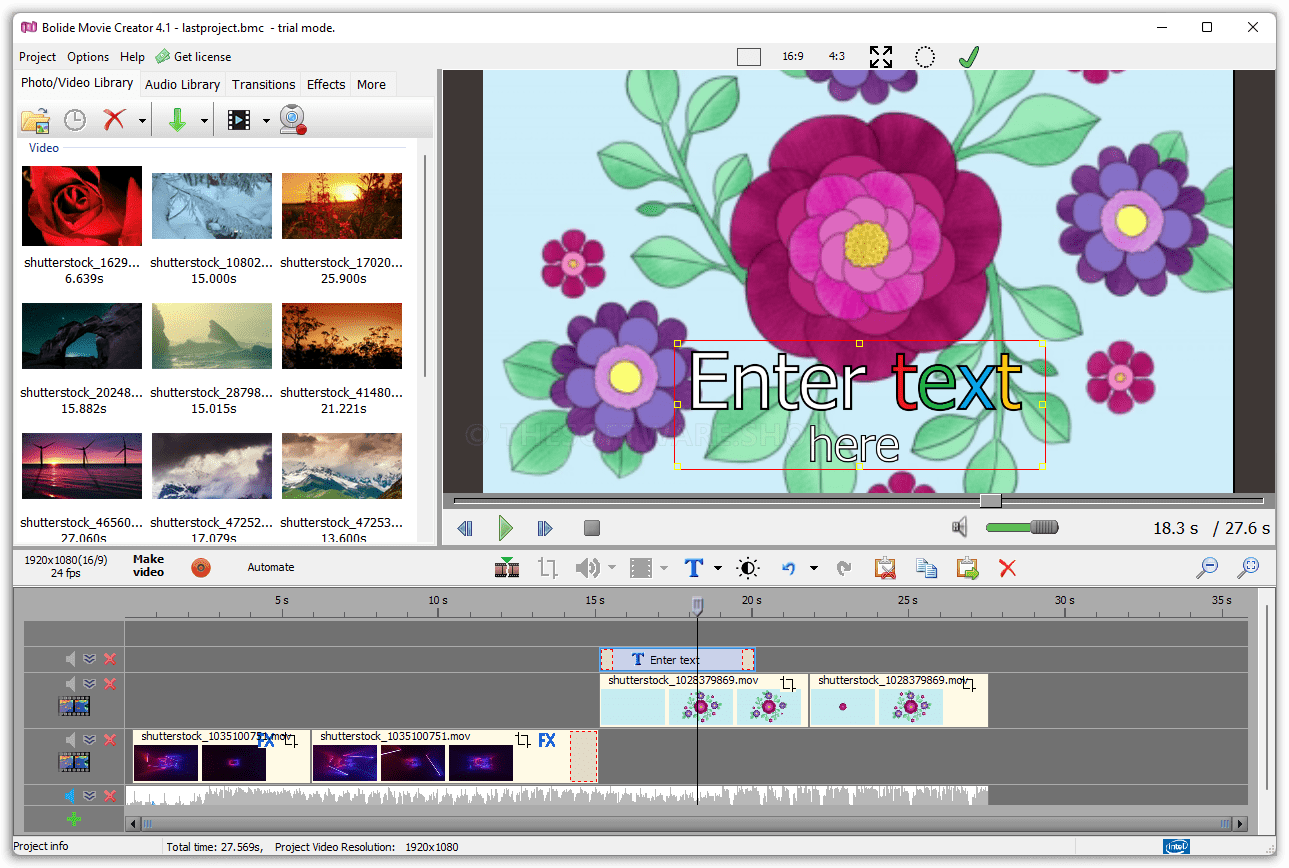The image size is (1289, 868).
Task: Delete selected item with the red X in timeline toolbar
Action: (1007, 568)
